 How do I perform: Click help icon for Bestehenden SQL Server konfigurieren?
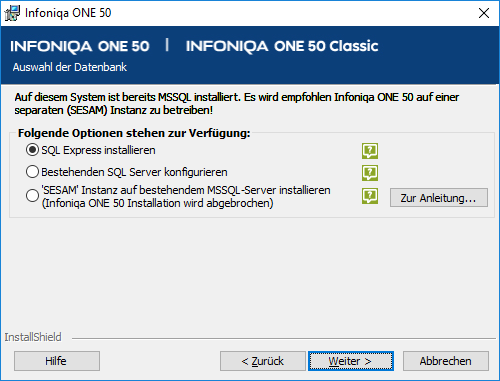370,173
